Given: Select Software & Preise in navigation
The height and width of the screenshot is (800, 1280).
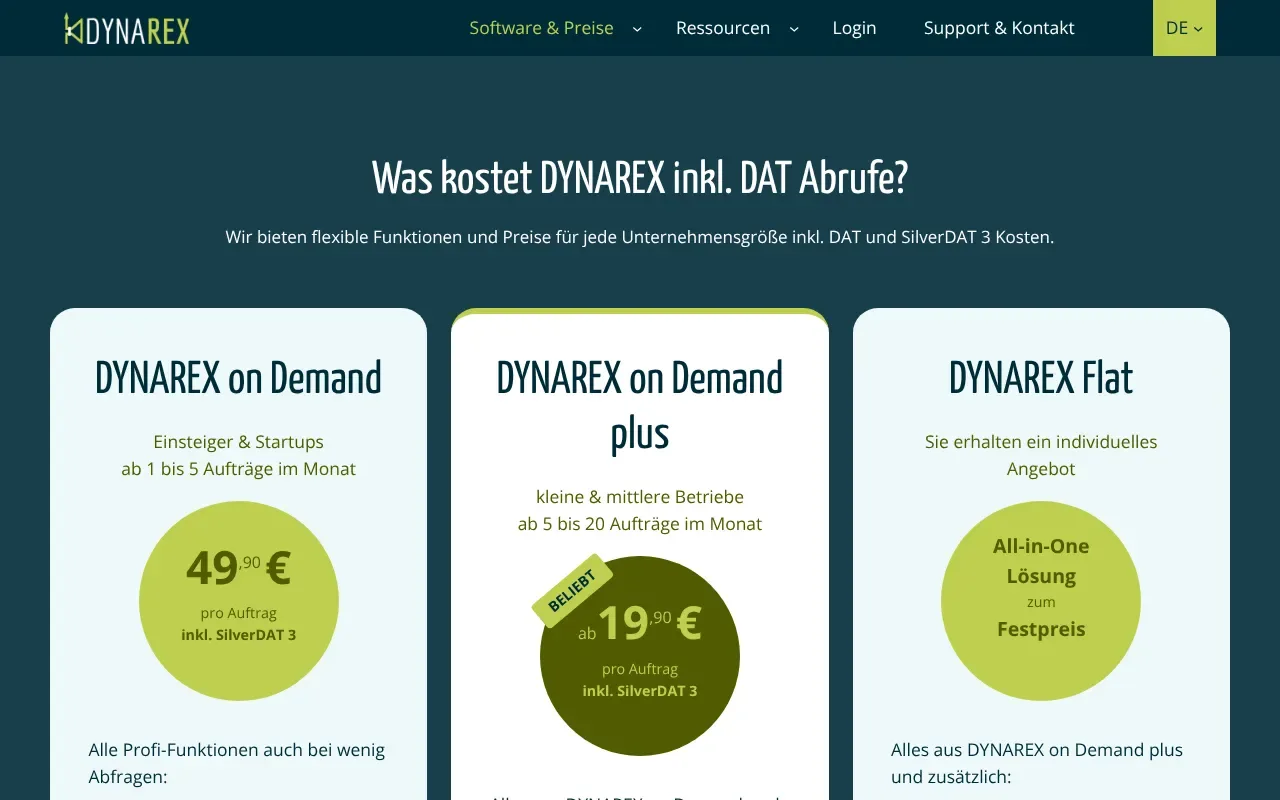Looking at the screenshot, I should (541, 28).
